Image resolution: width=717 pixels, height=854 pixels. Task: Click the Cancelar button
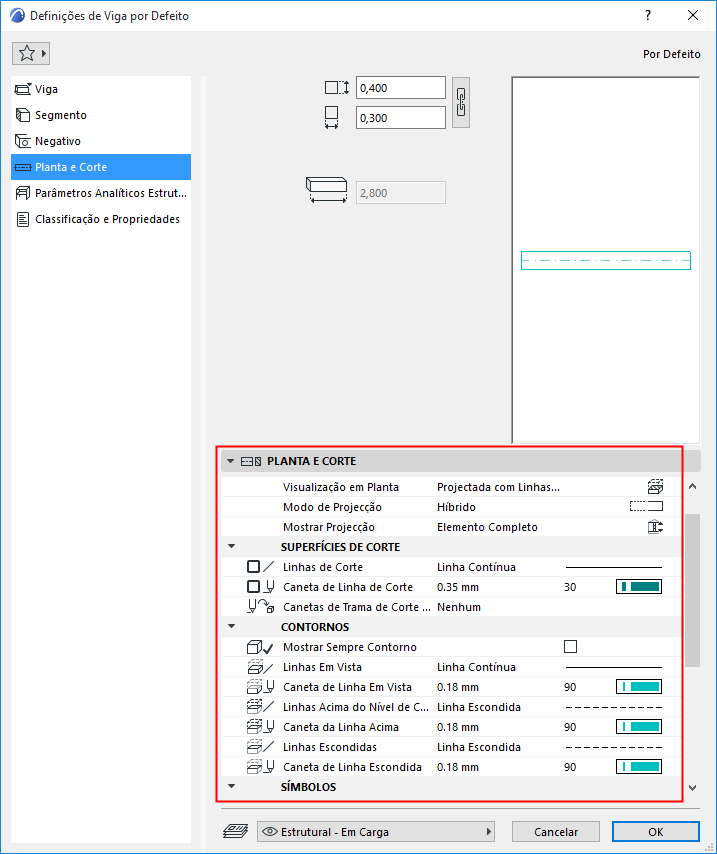[x=556, y=832]
